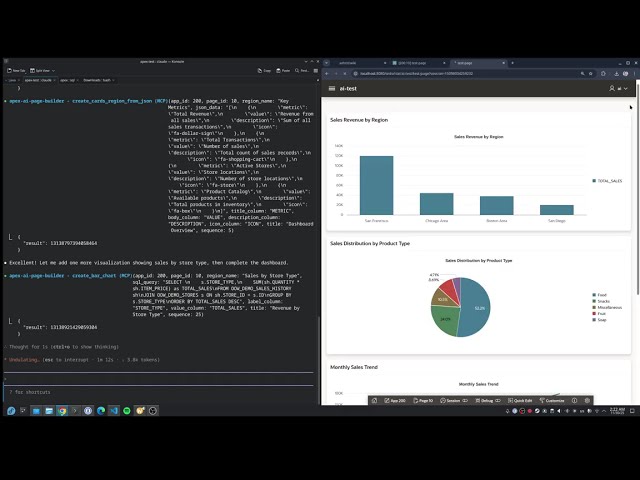Toggle the Miscellaneous legend item in pie chart
Image resolution: width=640 pixels, height=480 pixels.
click(x=607, y=307)
